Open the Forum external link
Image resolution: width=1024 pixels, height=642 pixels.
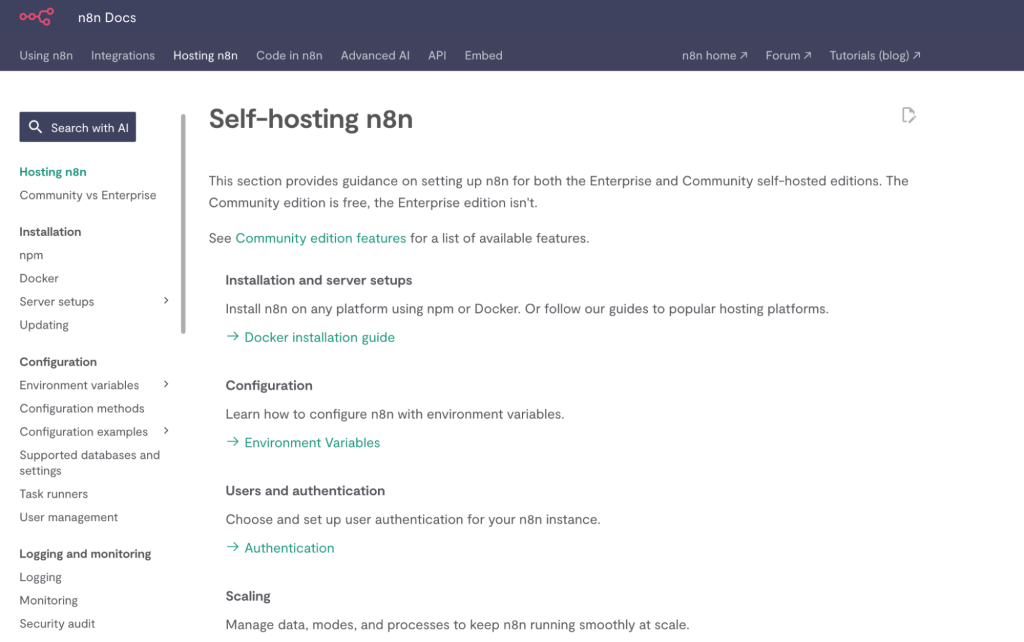click(788, 56)
